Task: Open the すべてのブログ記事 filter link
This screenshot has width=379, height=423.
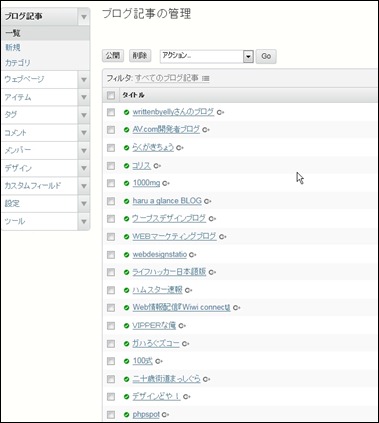Action: click(167, 78)
